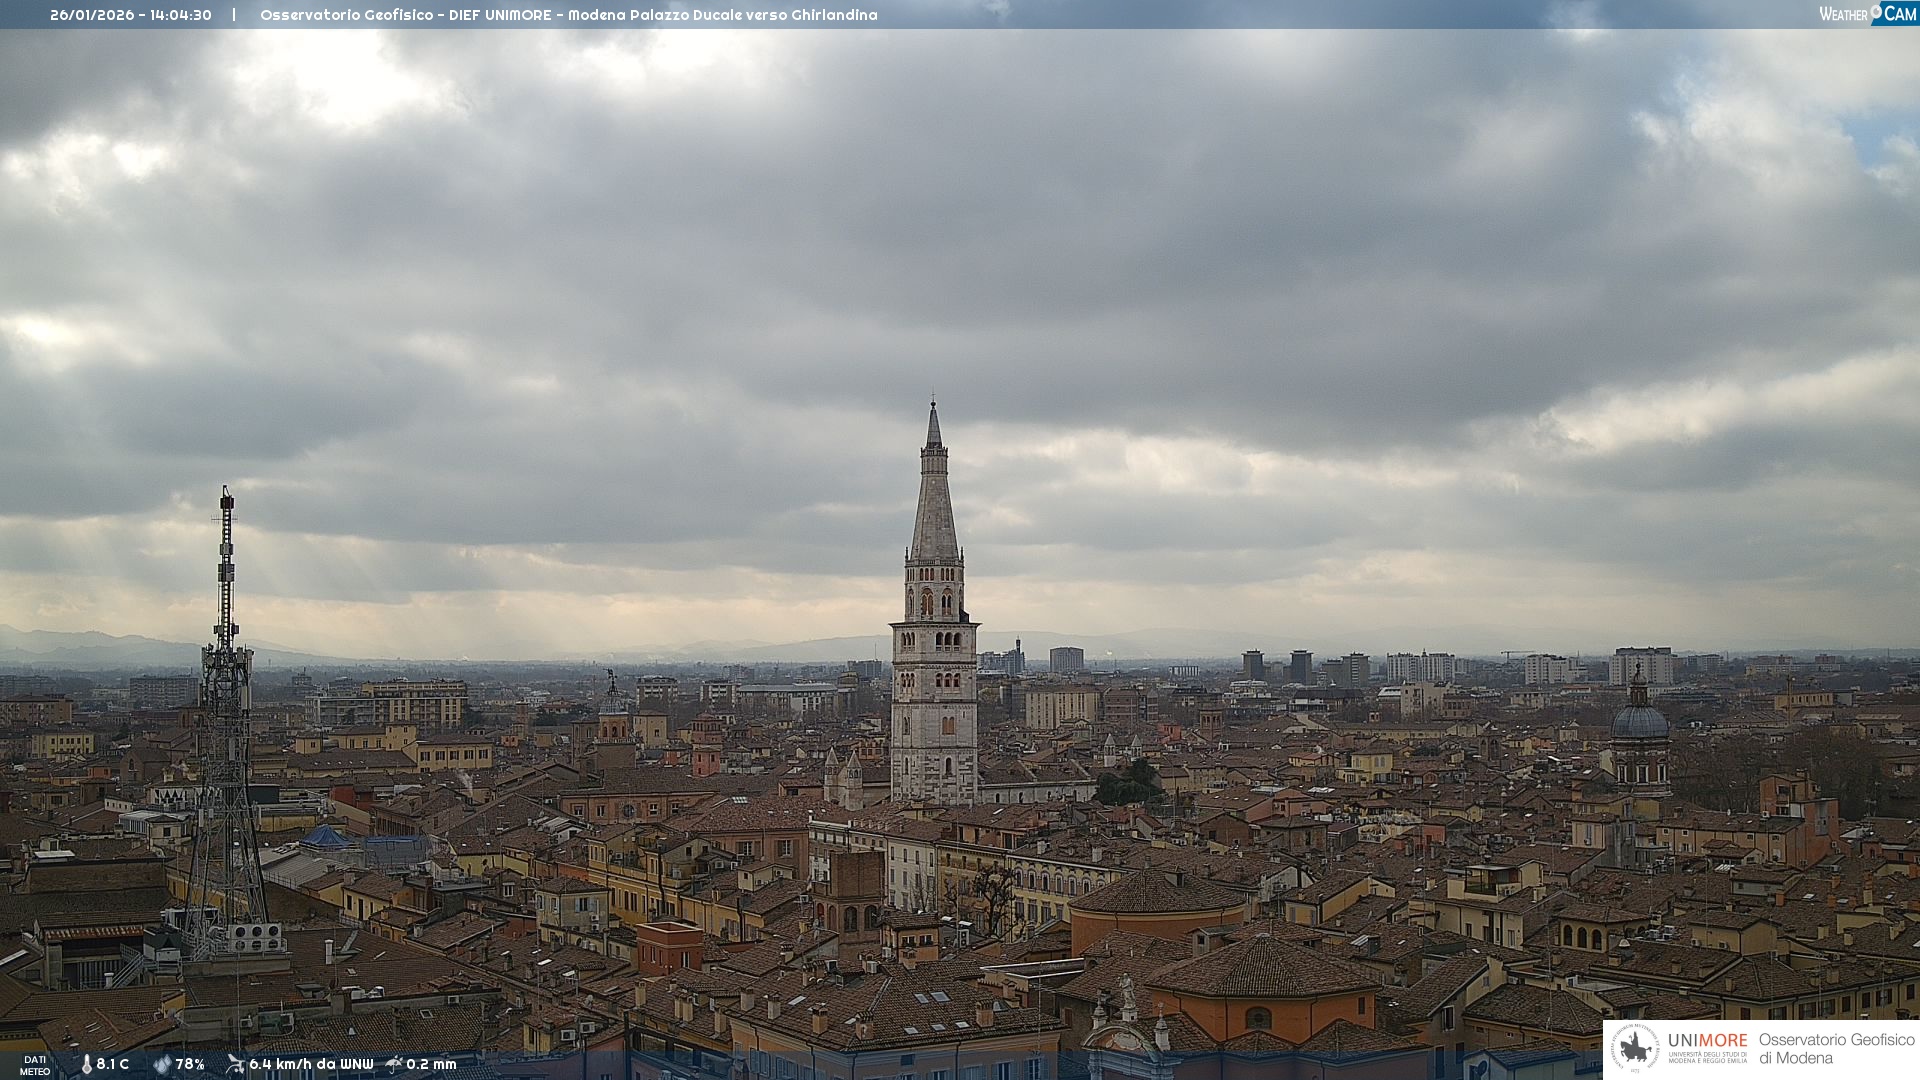Click the camera lens icon in WeatherCam logo
1920x1080 pixels.
tap(1876, 12)
